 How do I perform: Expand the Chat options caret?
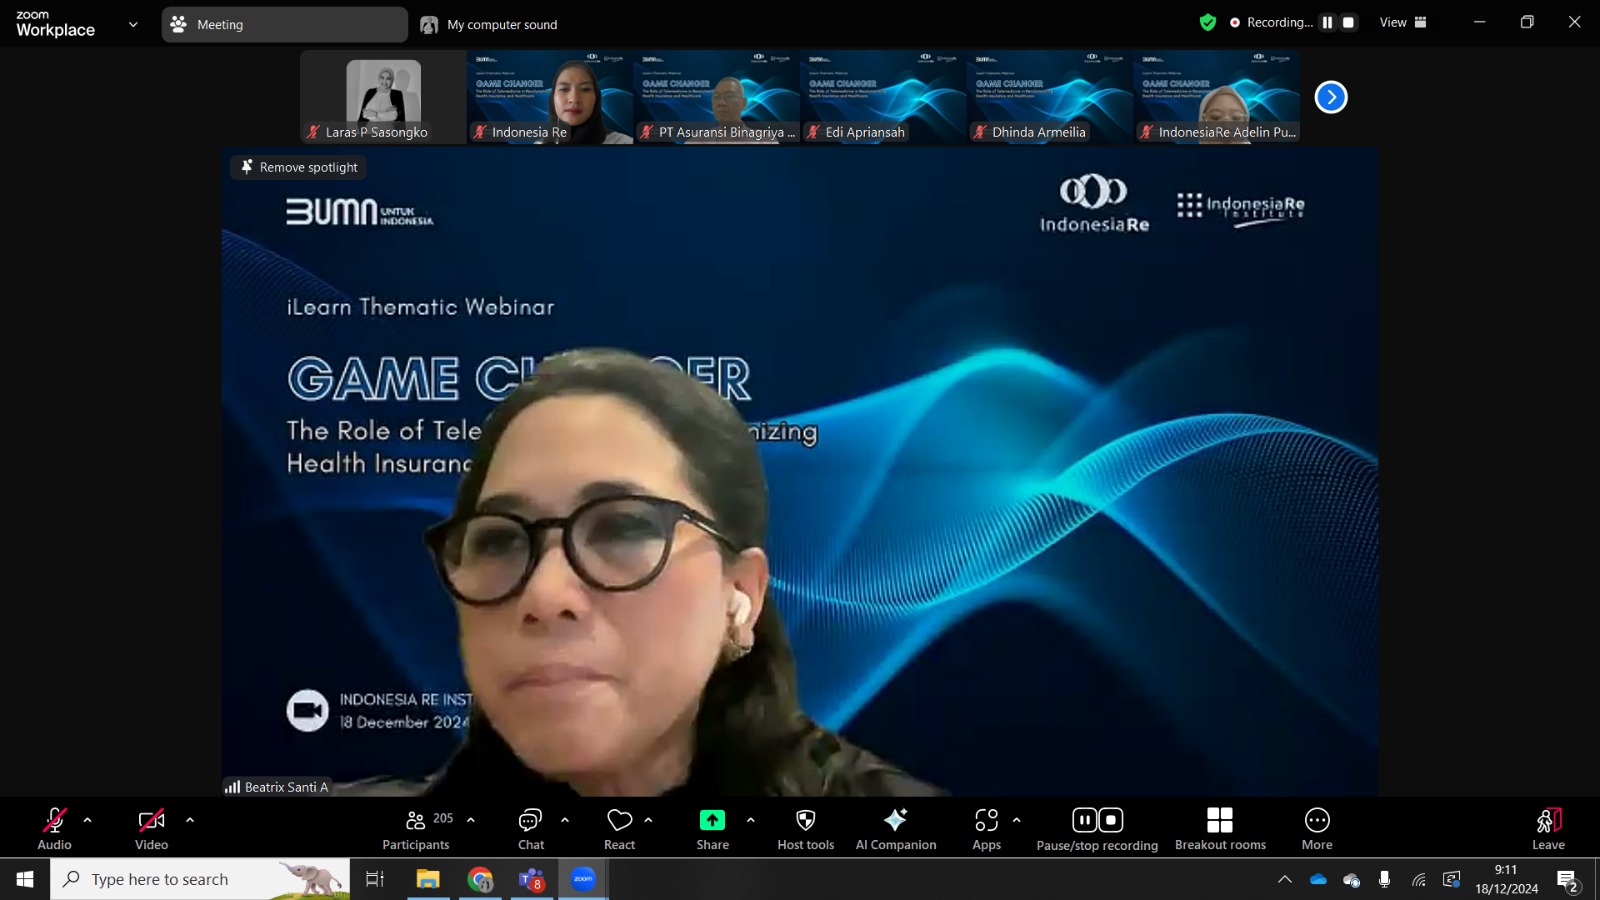(565, 820)
